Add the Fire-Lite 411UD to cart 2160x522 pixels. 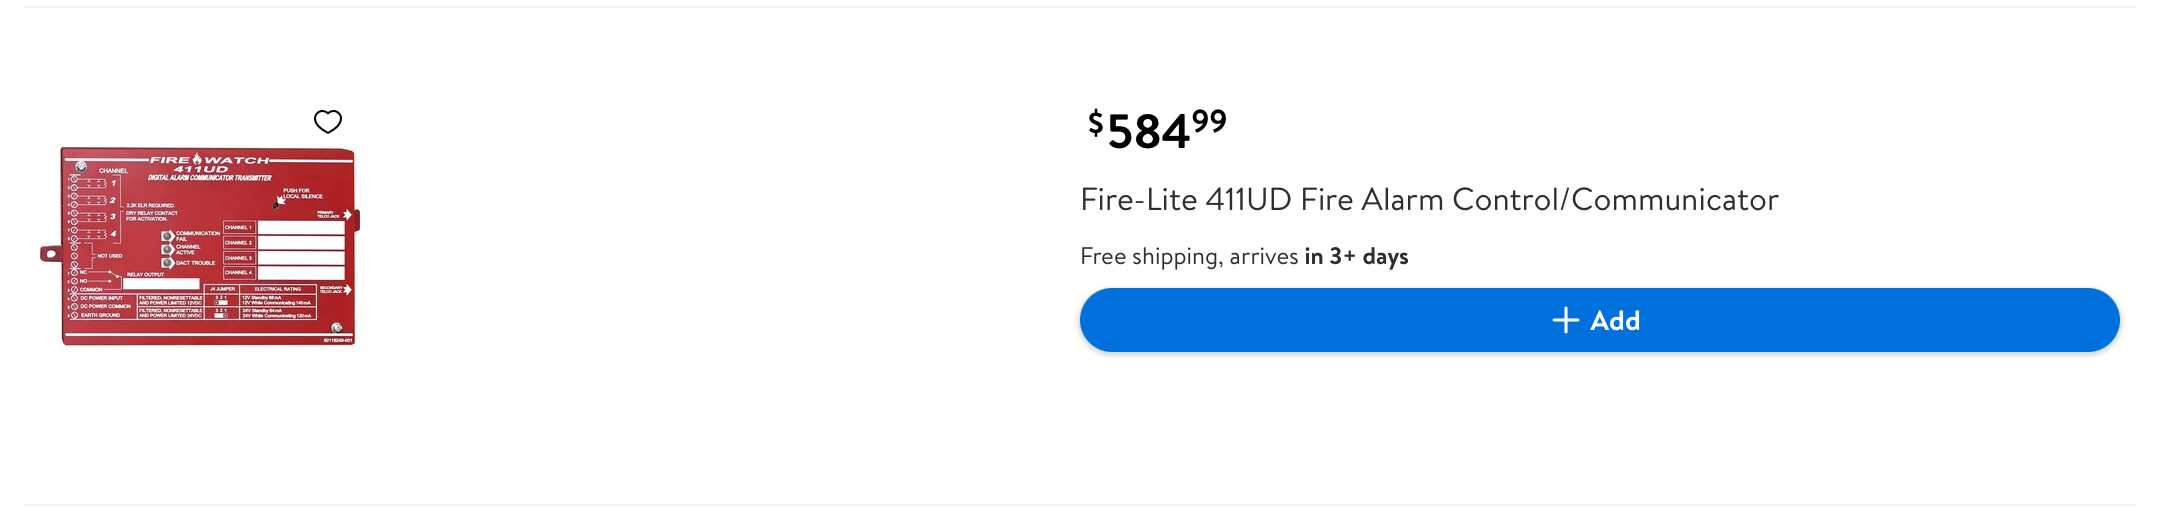tap(1598, 320)
